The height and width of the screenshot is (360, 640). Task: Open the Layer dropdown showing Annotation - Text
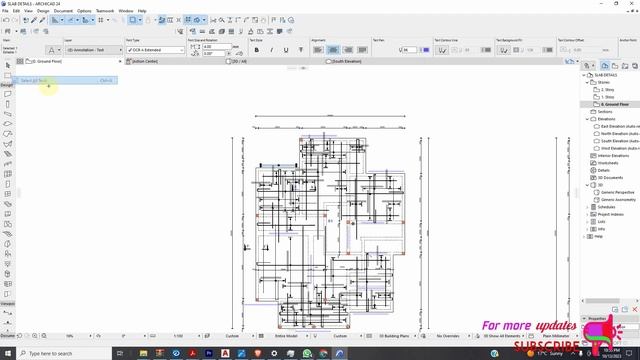point(93,50)
